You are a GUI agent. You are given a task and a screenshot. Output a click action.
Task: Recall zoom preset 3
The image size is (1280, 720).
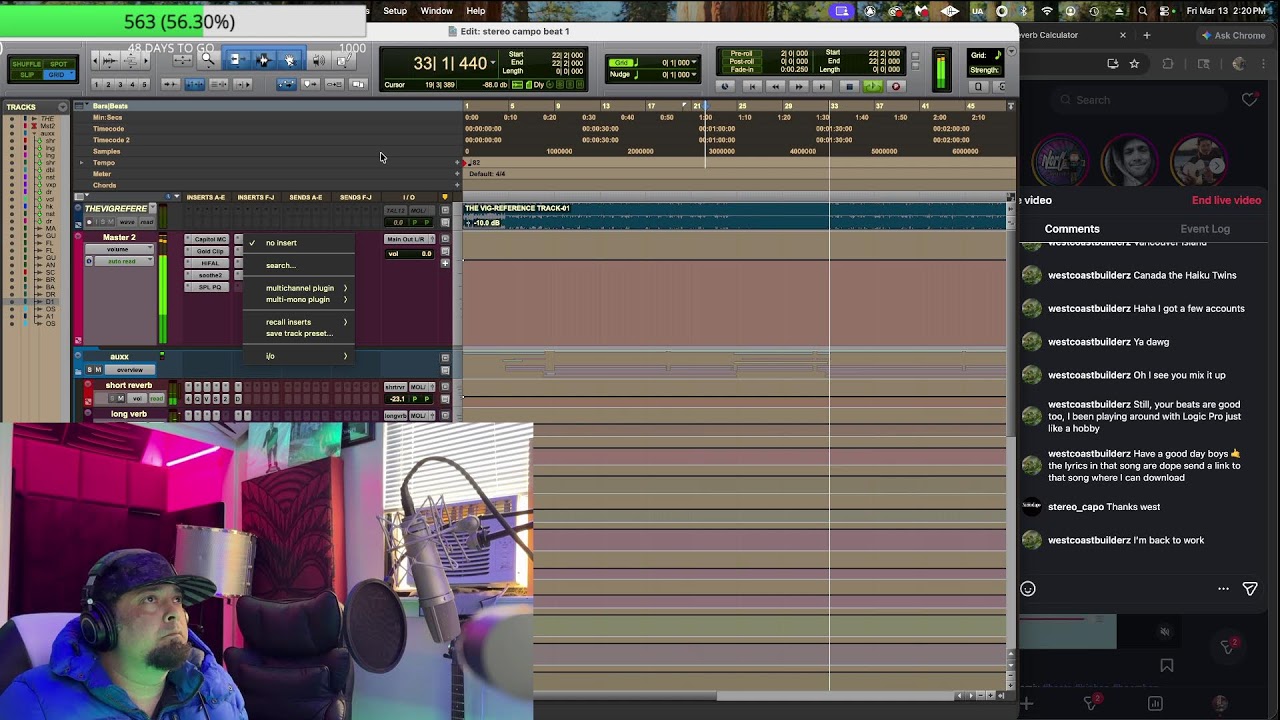120,84
